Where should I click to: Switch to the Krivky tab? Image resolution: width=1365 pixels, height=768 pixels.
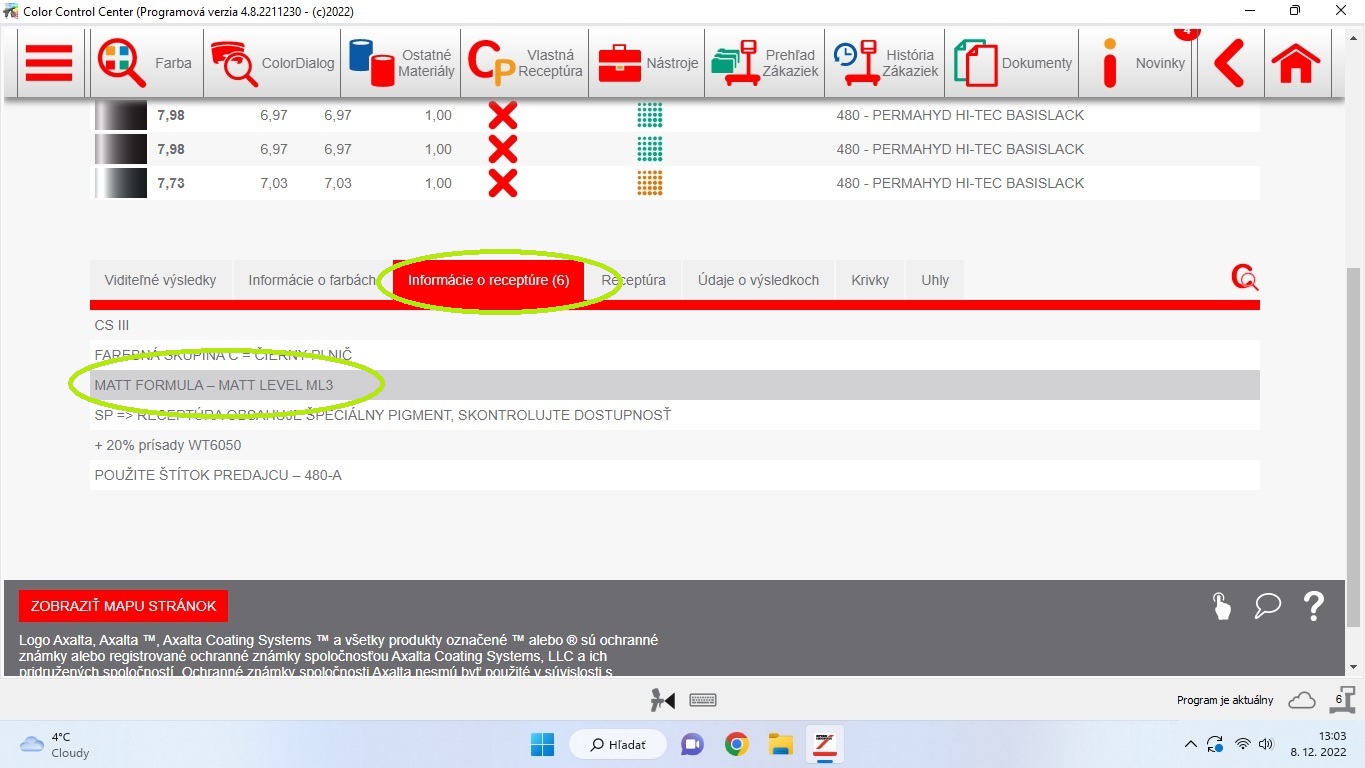point(870,280)
